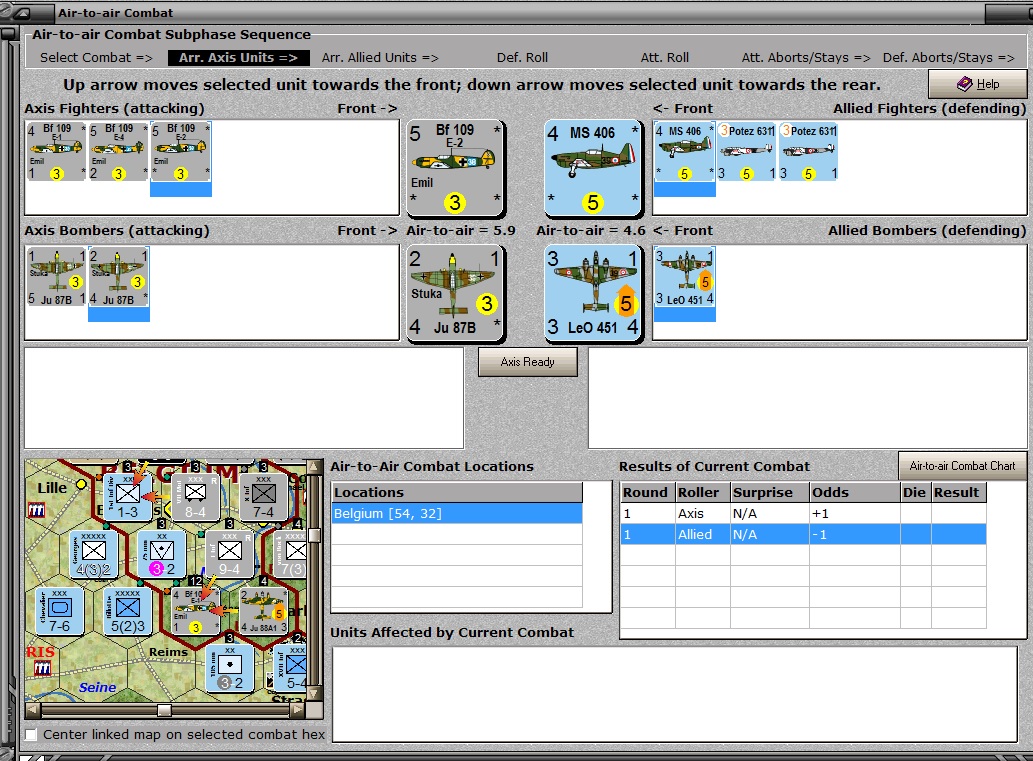
Task: Select the Bf 109 E-1 fighter counter
Action: (x=56, y=151)
